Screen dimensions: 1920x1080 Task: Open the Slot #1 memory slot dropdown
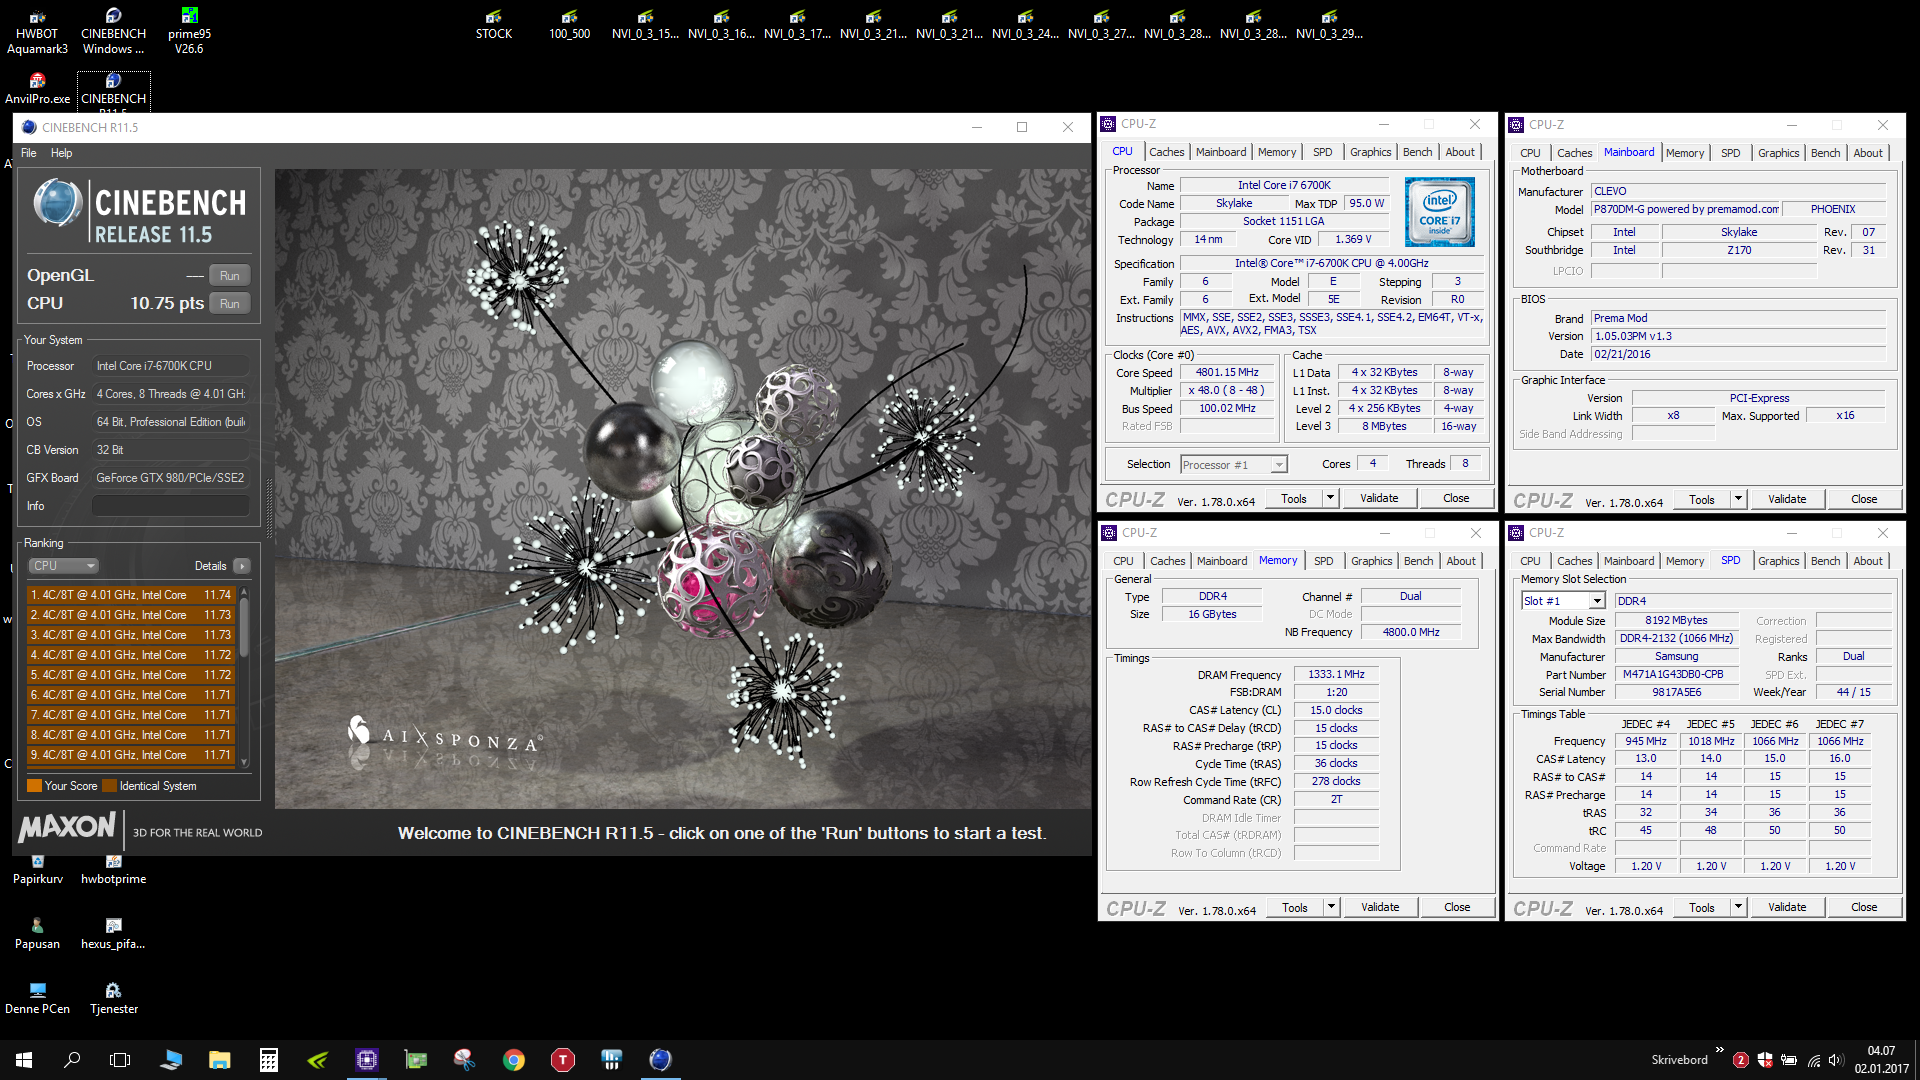click(1563, 601)
